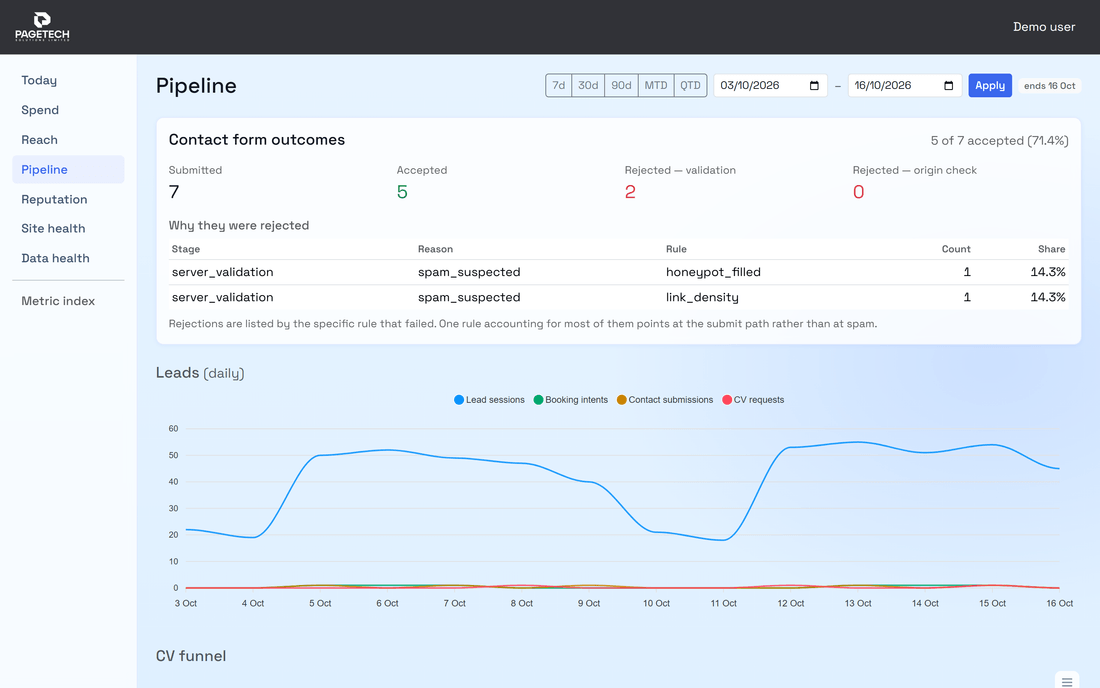
Task: Toggle Booking intents legend series
Action: tap(570, 400)
